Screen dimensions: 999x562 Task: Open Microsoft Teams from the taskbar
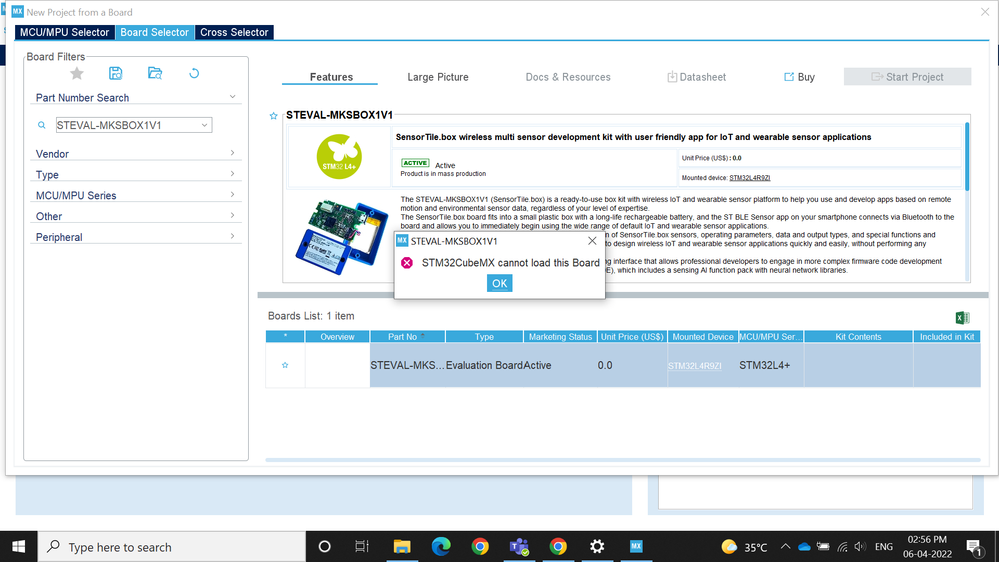coord(519,547)
